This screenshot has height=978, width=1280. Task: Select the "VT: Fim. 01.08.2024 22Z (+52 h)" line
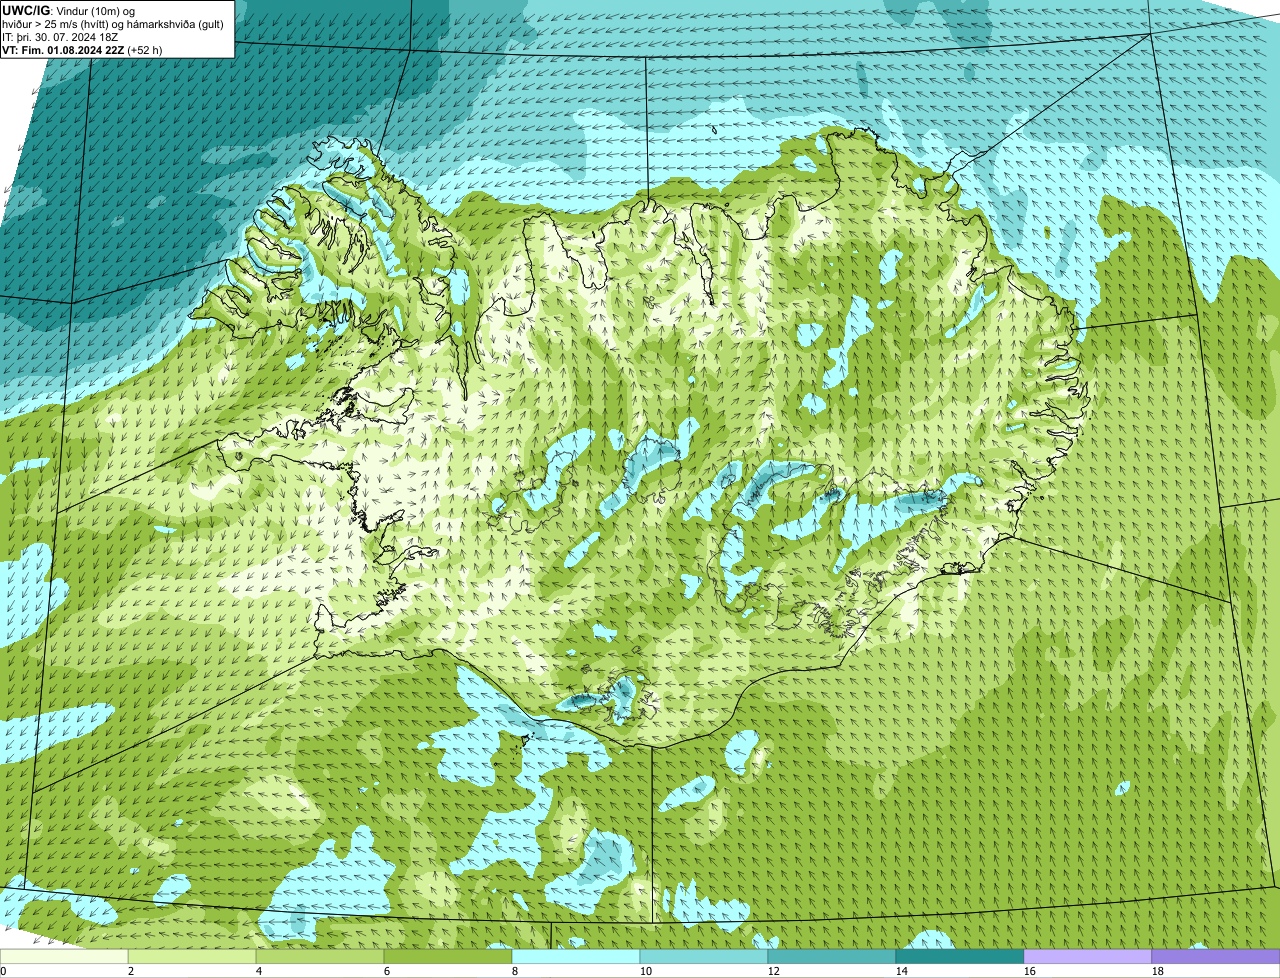pyautogui.click(x=82, y=49)
